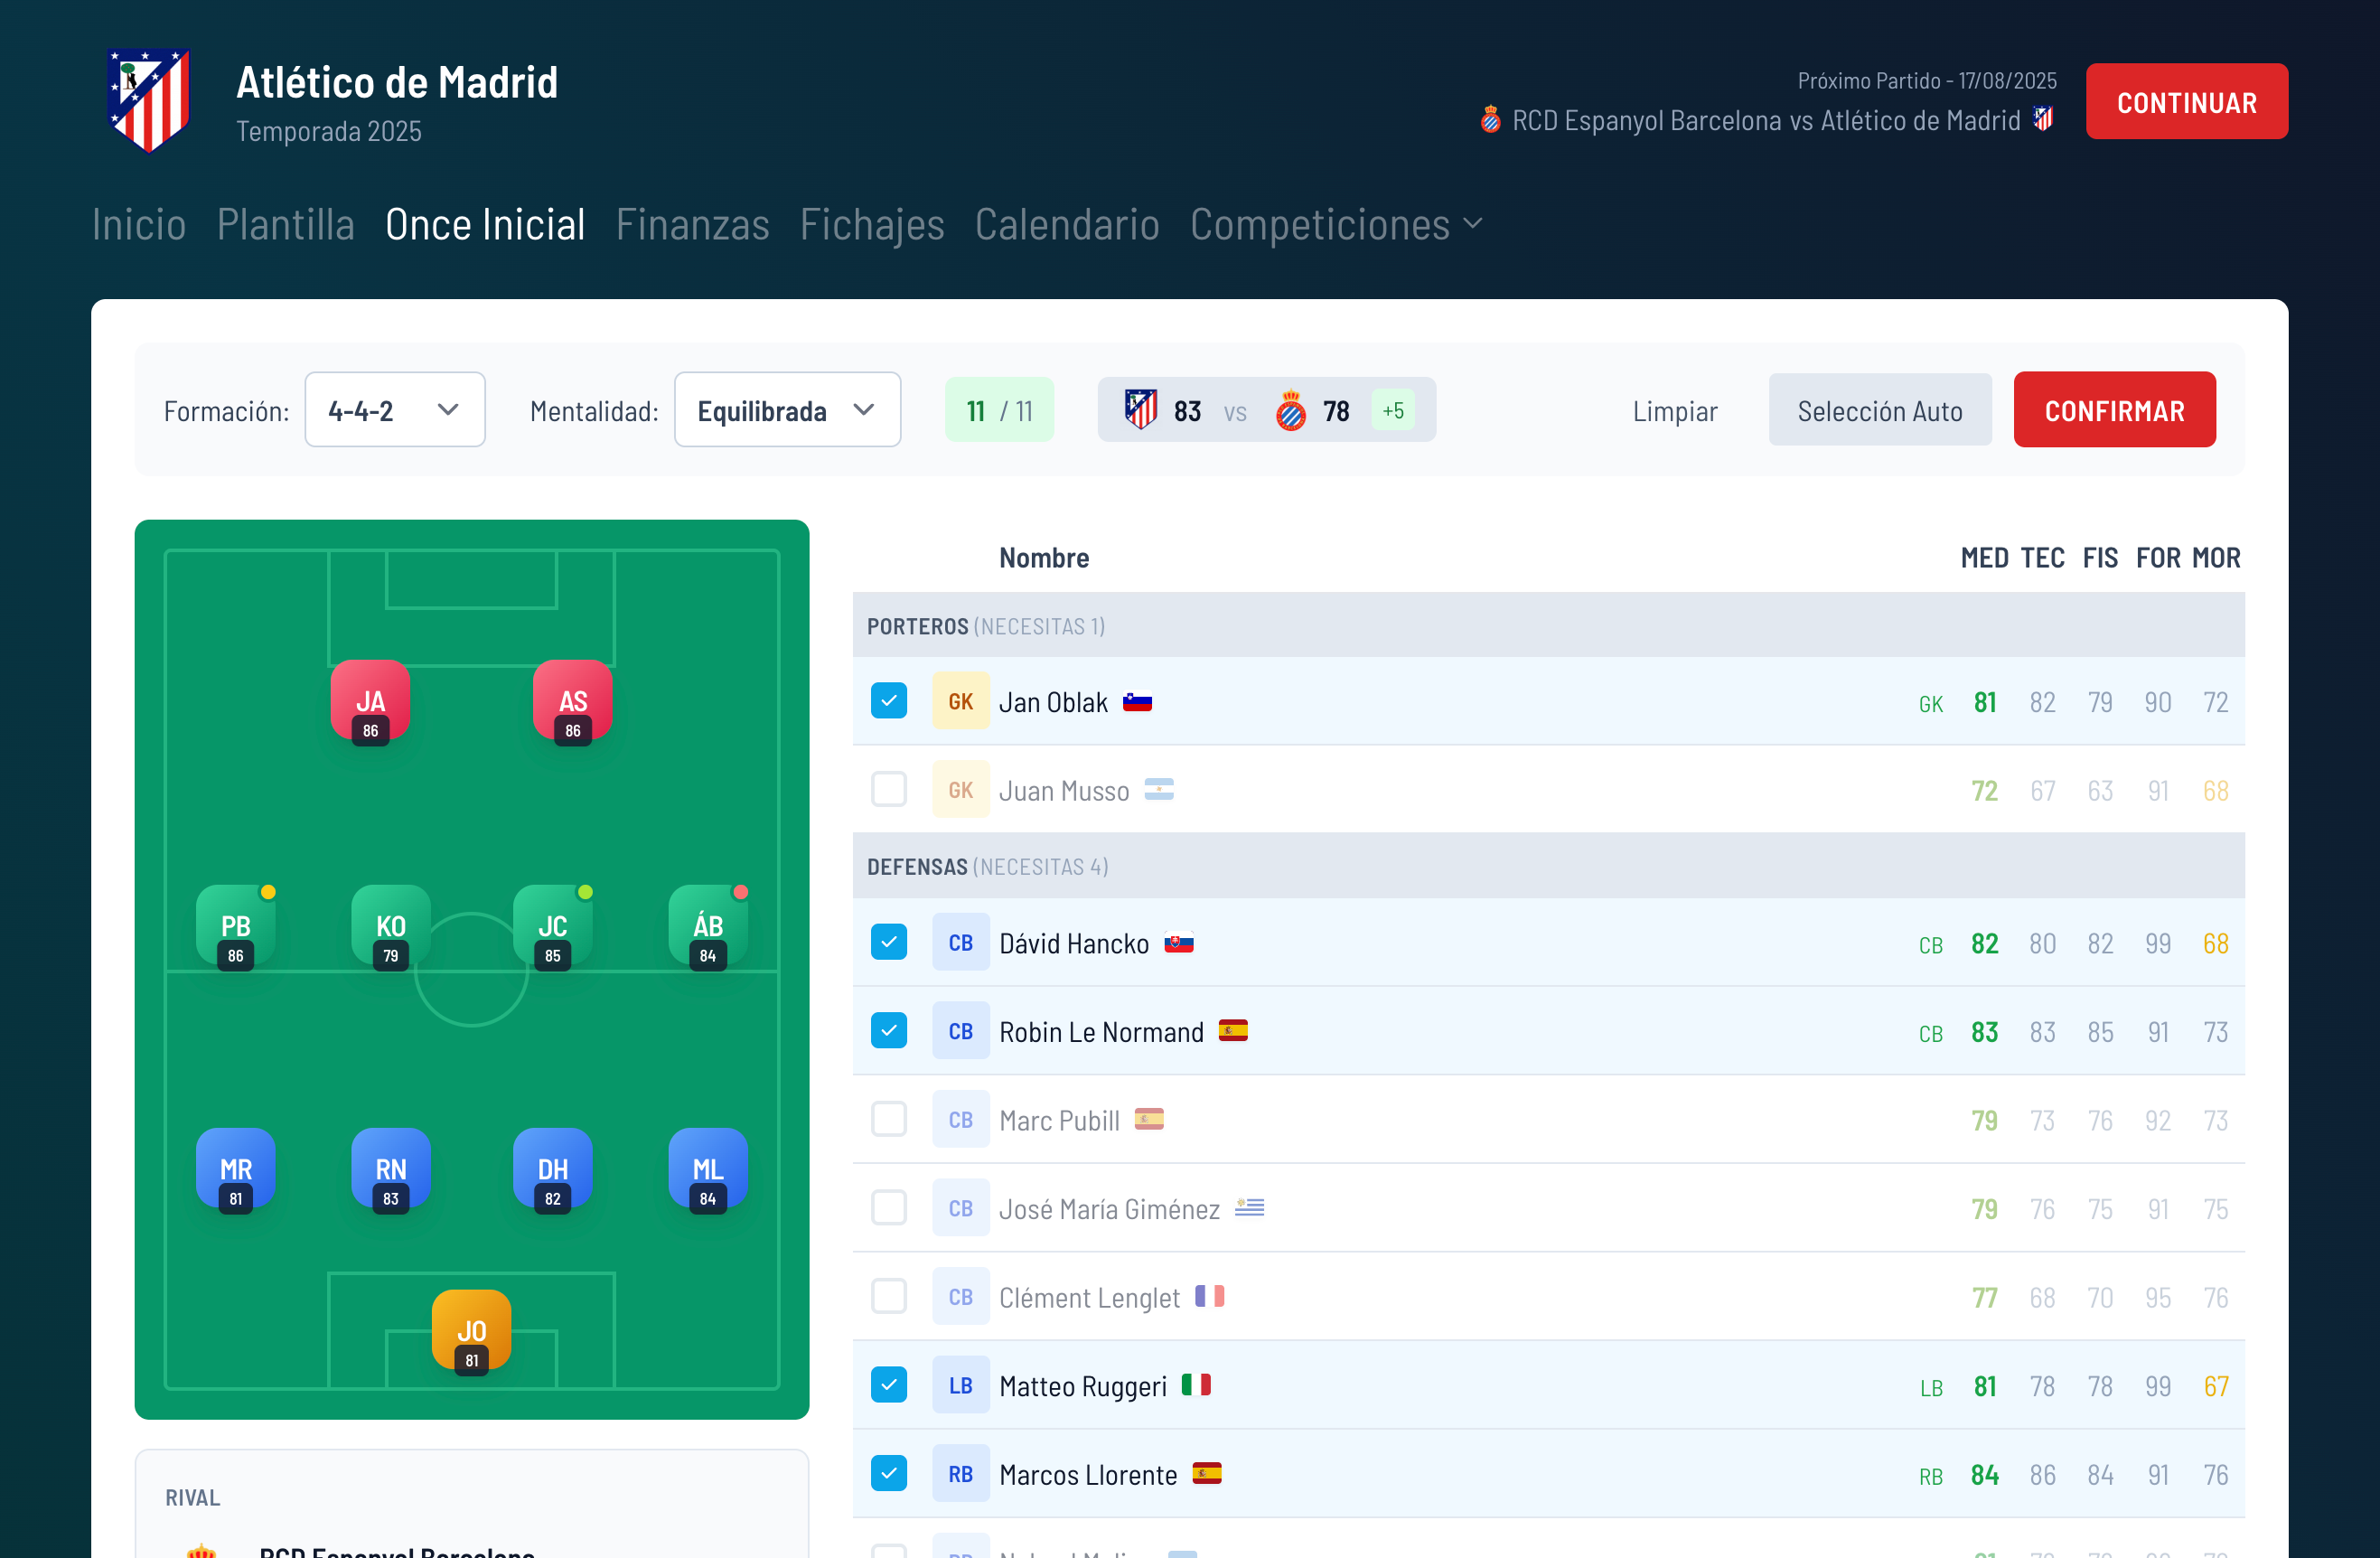Check the Juan Musso checkbox
This screenshot has height=1558, width=2380.
click(888, 790)
